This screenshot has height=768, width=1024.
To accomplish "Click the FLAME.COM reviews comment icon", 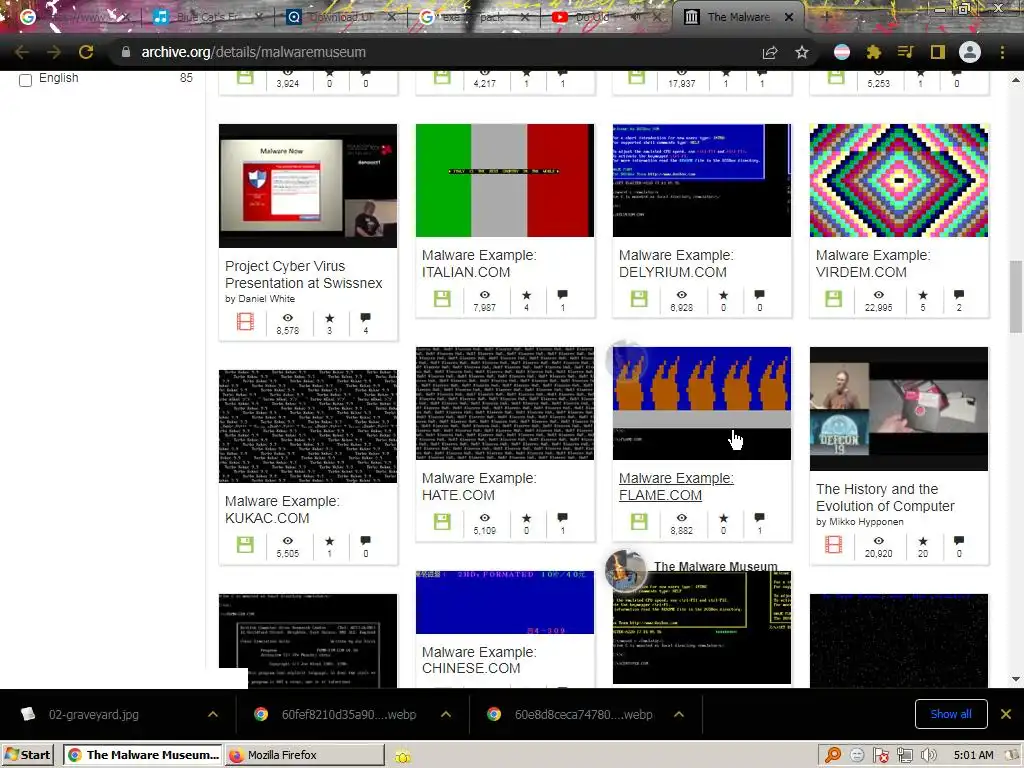I will (x=760, y=518).
